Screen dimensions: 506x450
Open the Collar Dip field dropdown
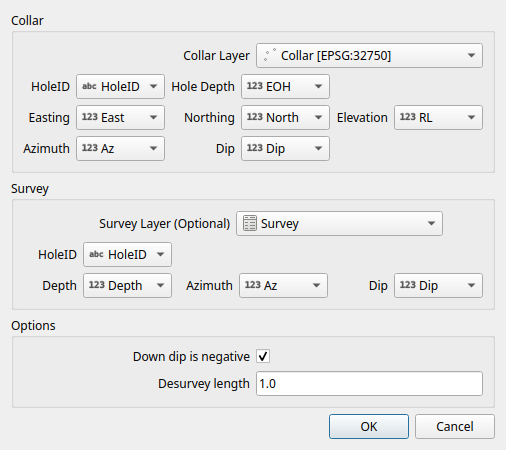tap(285, 148)
